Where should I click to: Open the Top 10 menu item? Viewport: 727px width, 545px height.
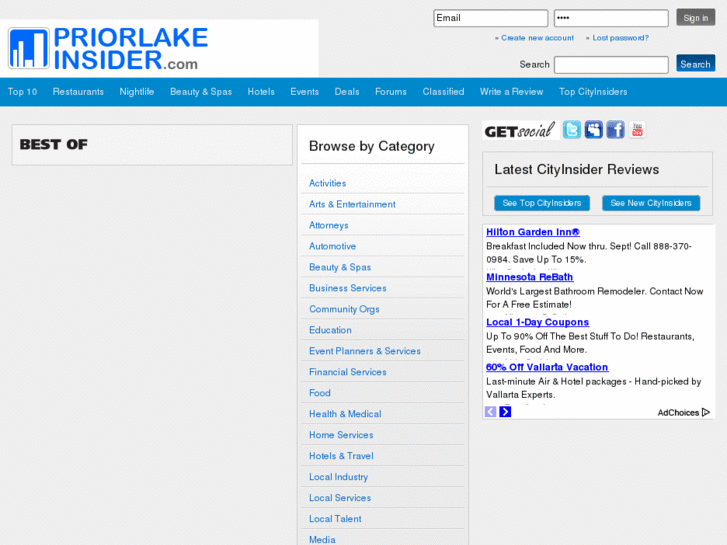[22, 92]
